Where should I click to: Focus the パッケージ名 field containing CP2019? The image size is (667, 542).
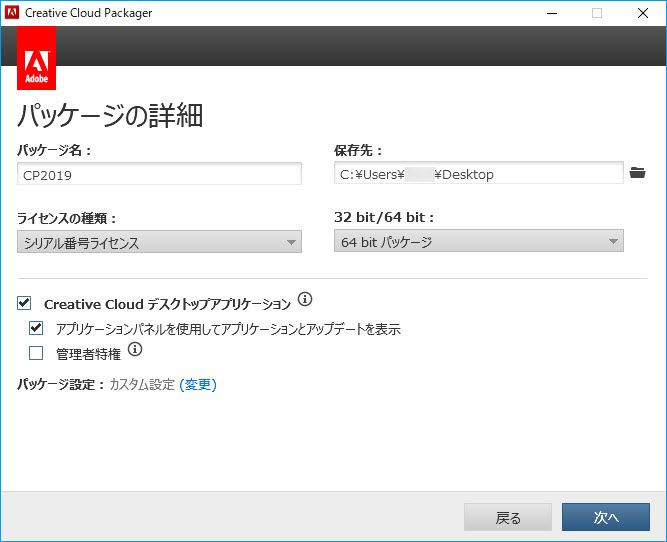160,174
